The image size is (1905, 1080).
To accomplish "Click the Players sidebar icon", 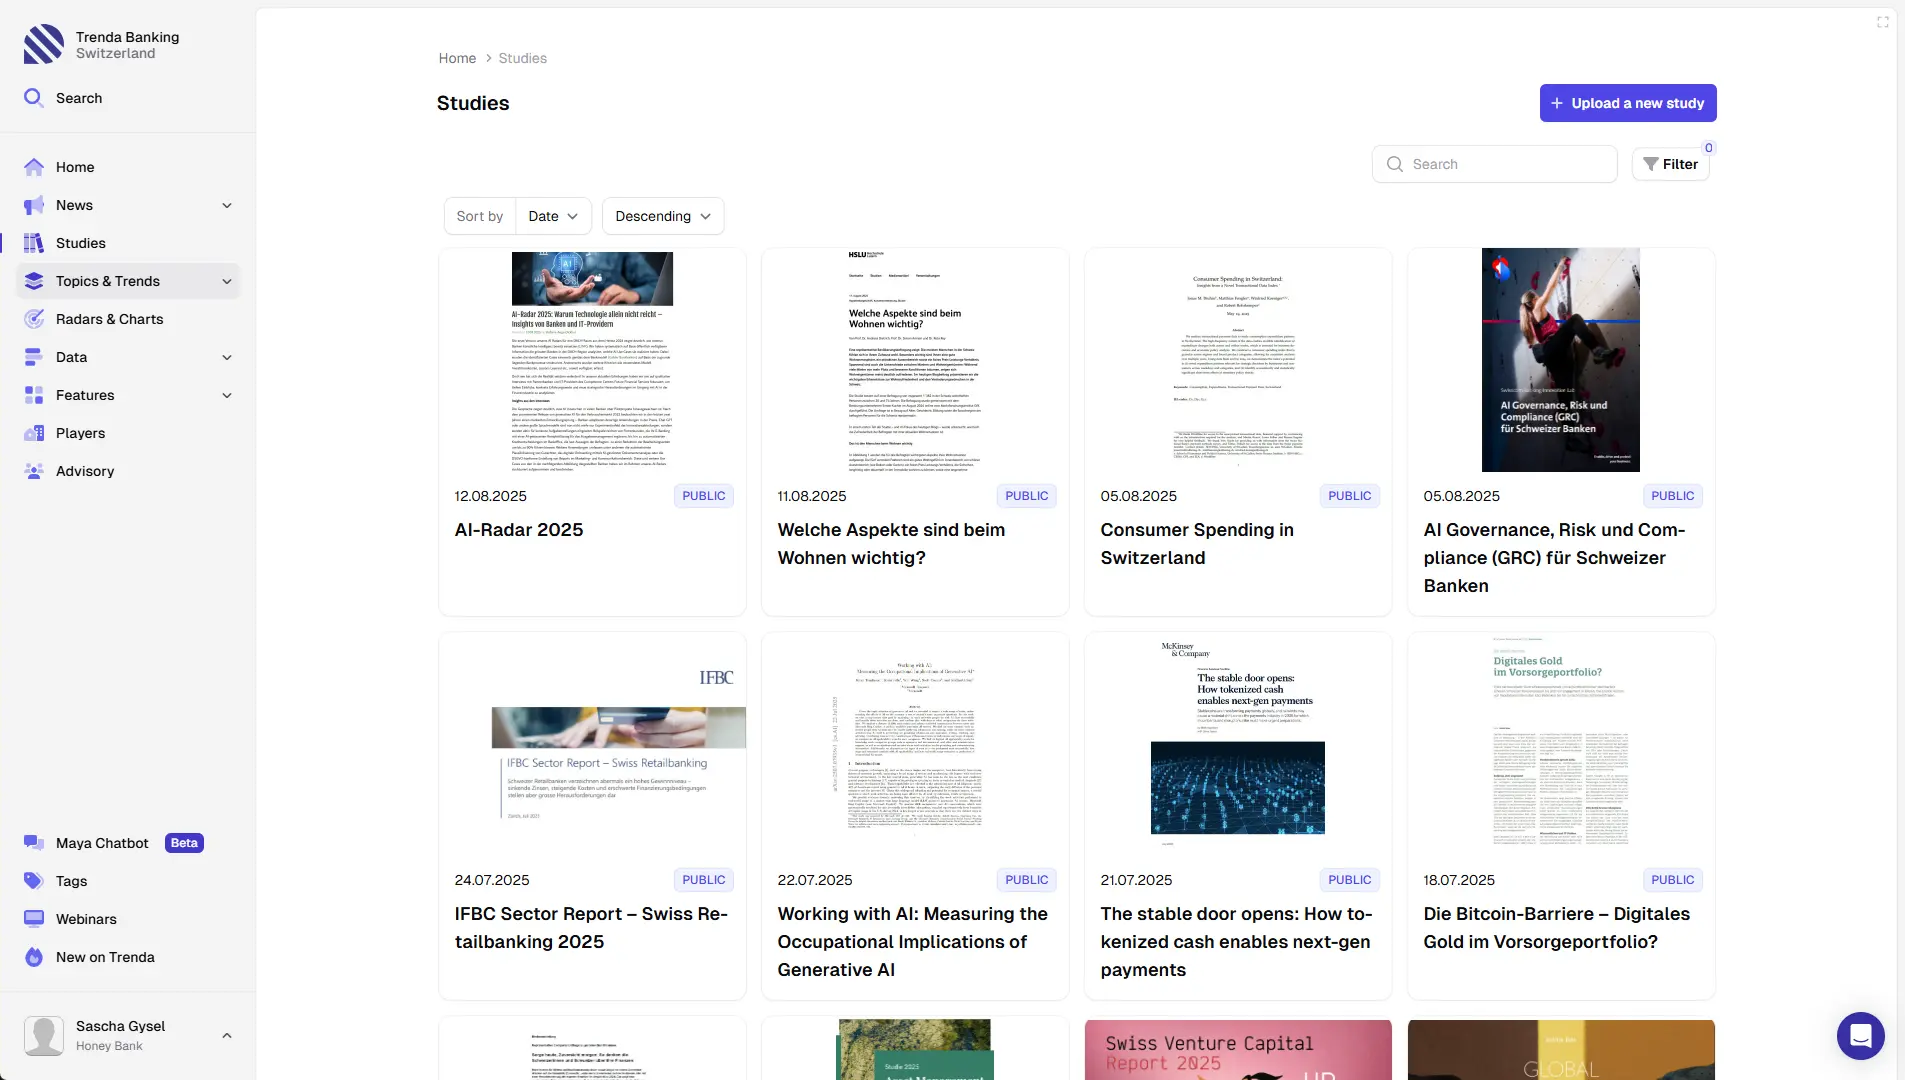I will pos(33,433).
